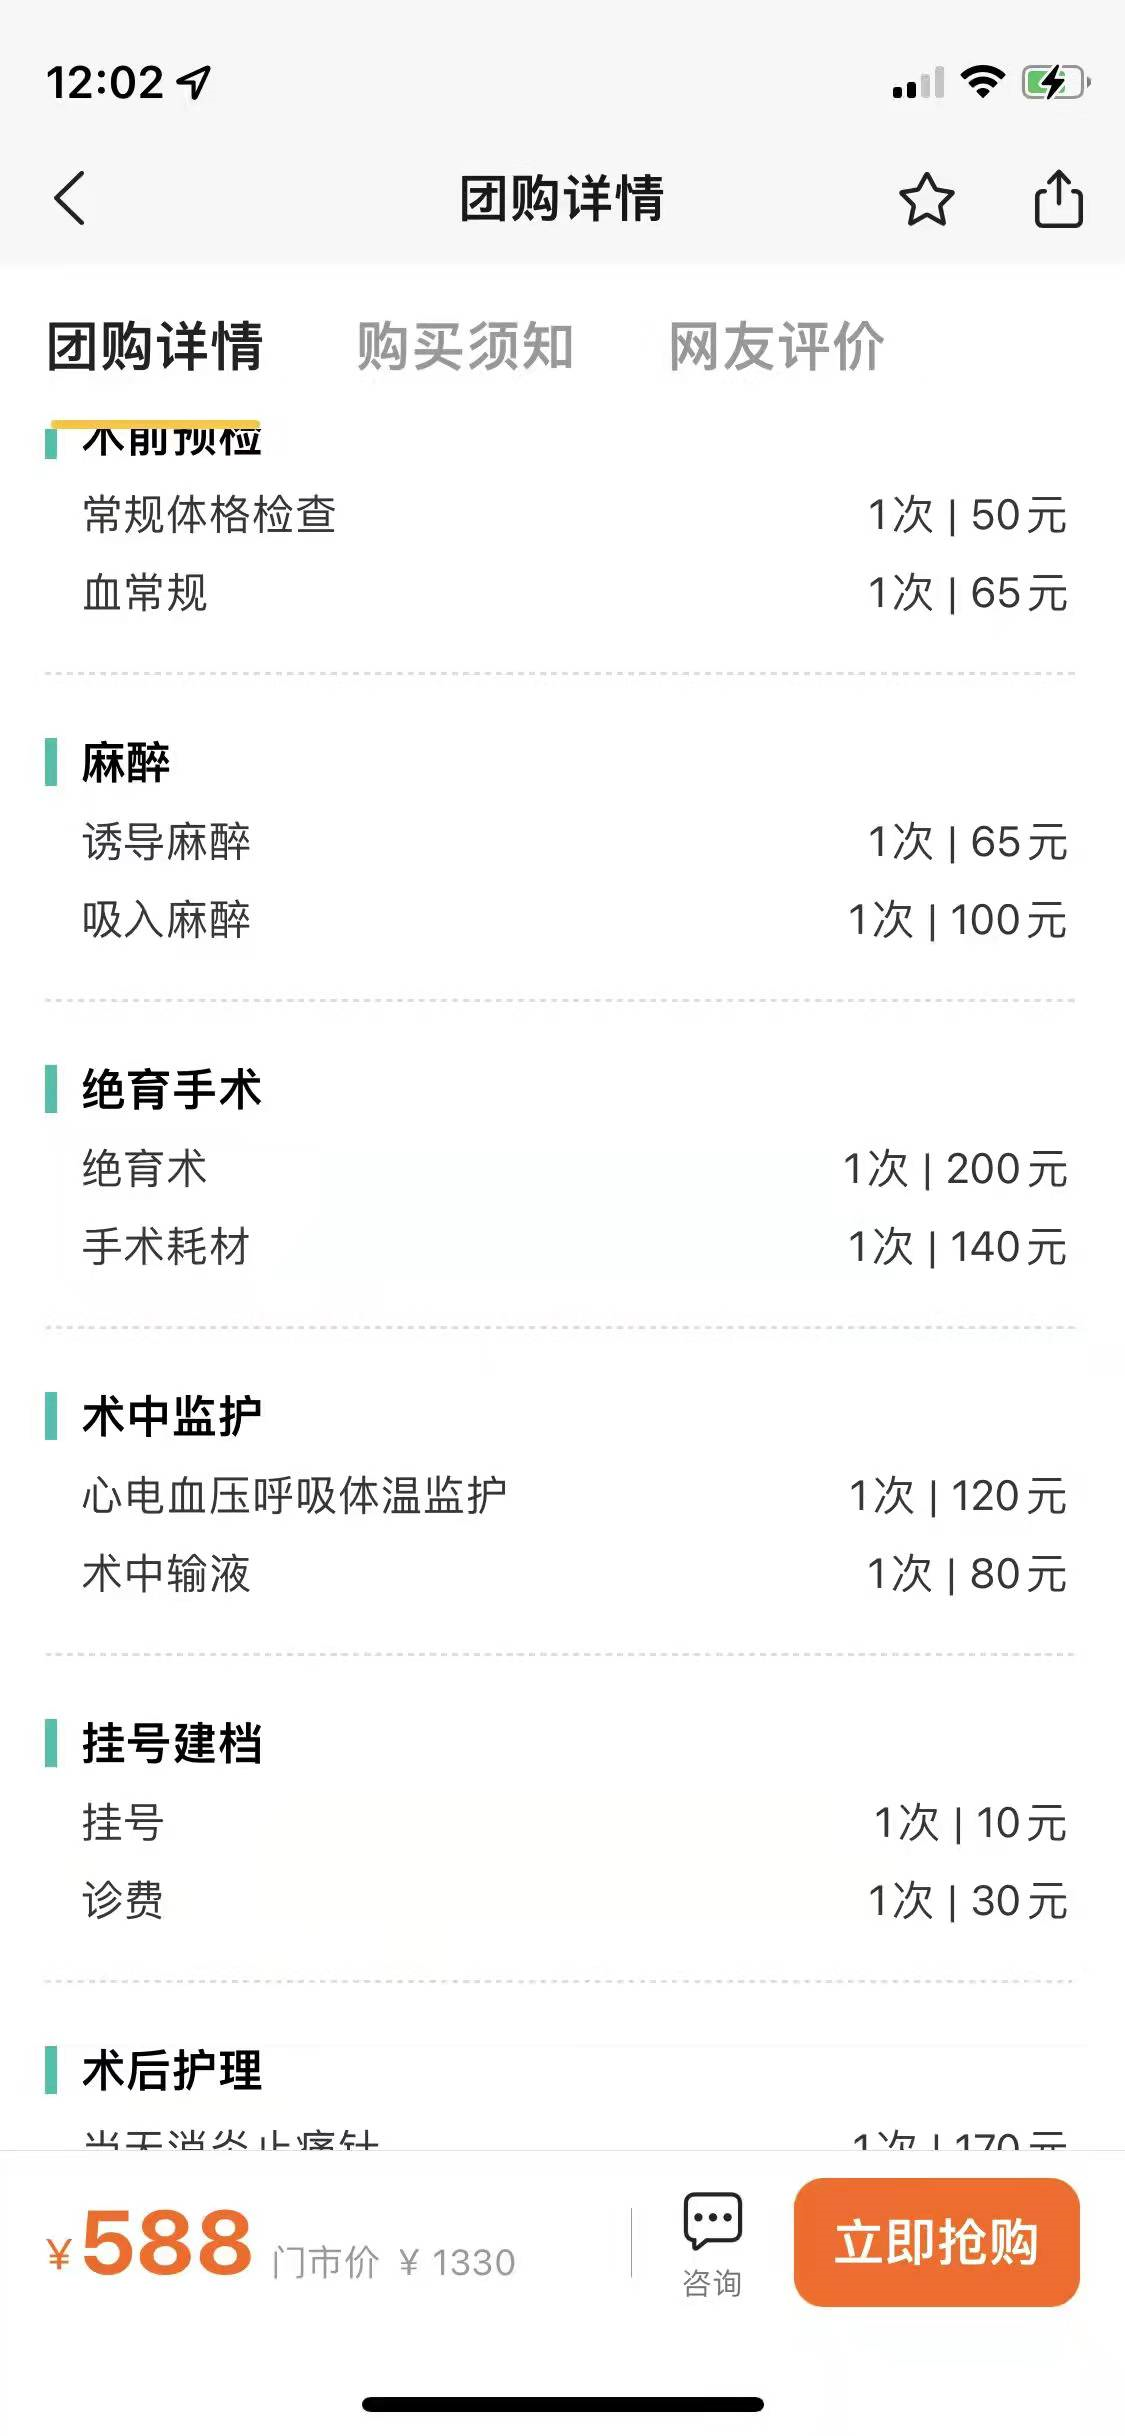Switch to the 网友评价 tab

(x=777, y=346)
